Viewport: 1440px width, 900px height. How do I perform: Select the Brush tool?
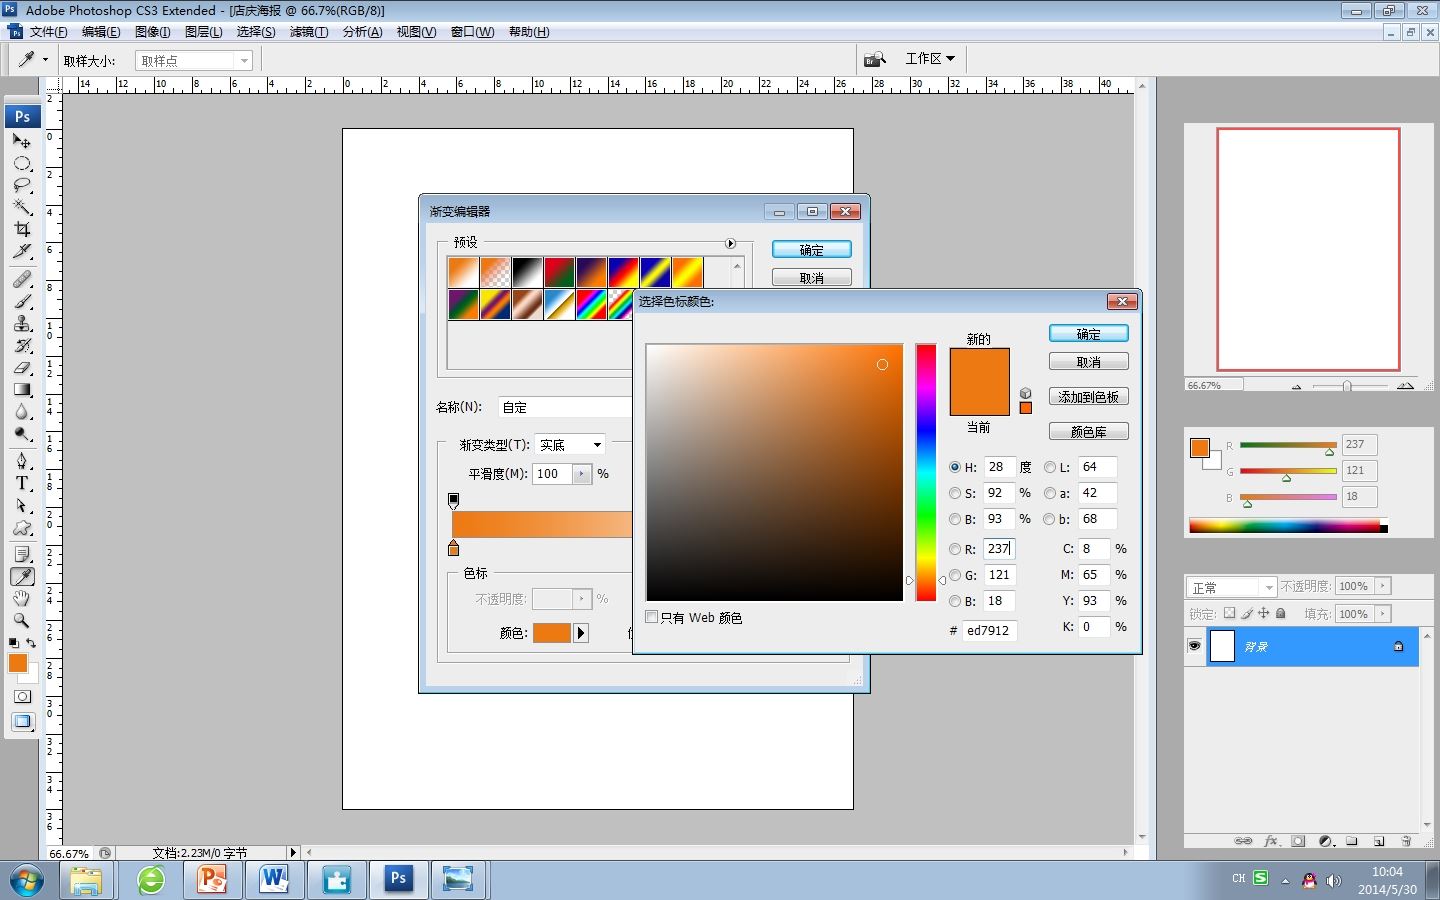(x=22, y=301)
